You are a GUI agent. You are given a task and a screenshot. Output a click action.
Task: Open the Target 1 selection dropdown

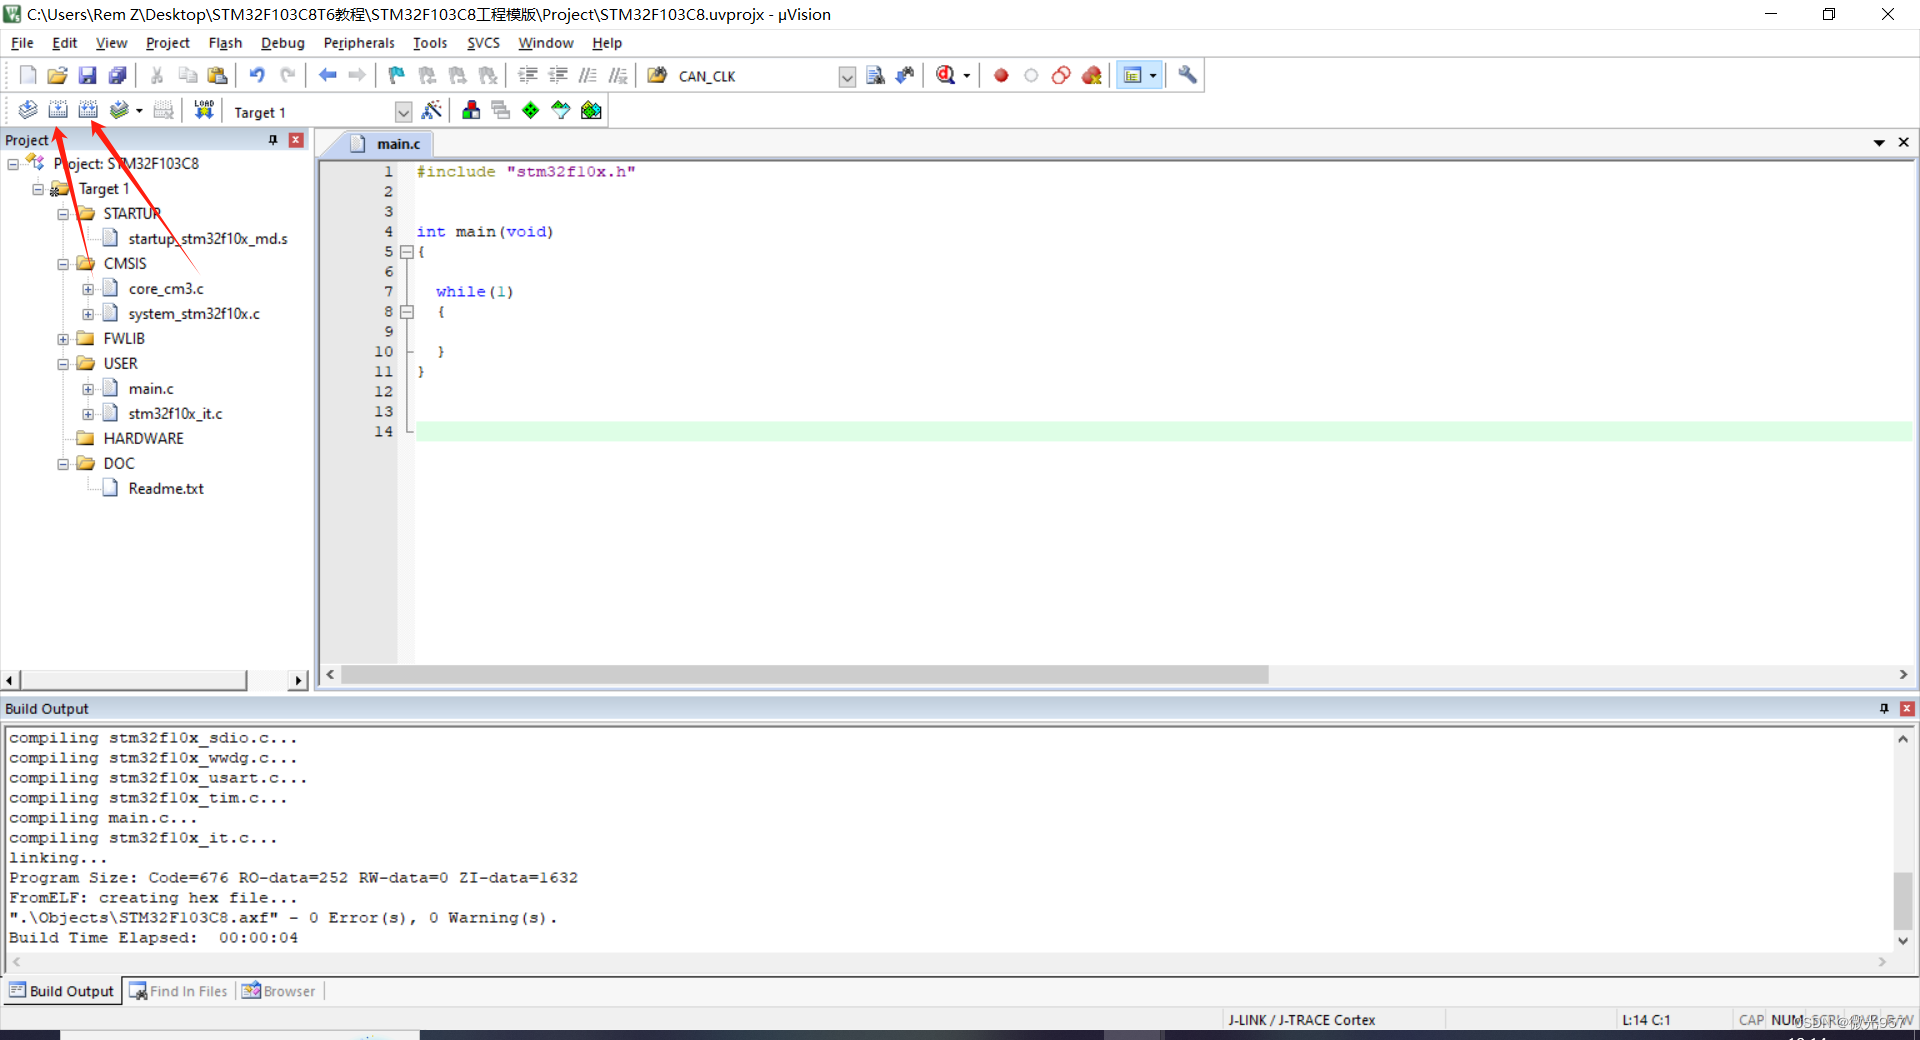pos(403,112)
